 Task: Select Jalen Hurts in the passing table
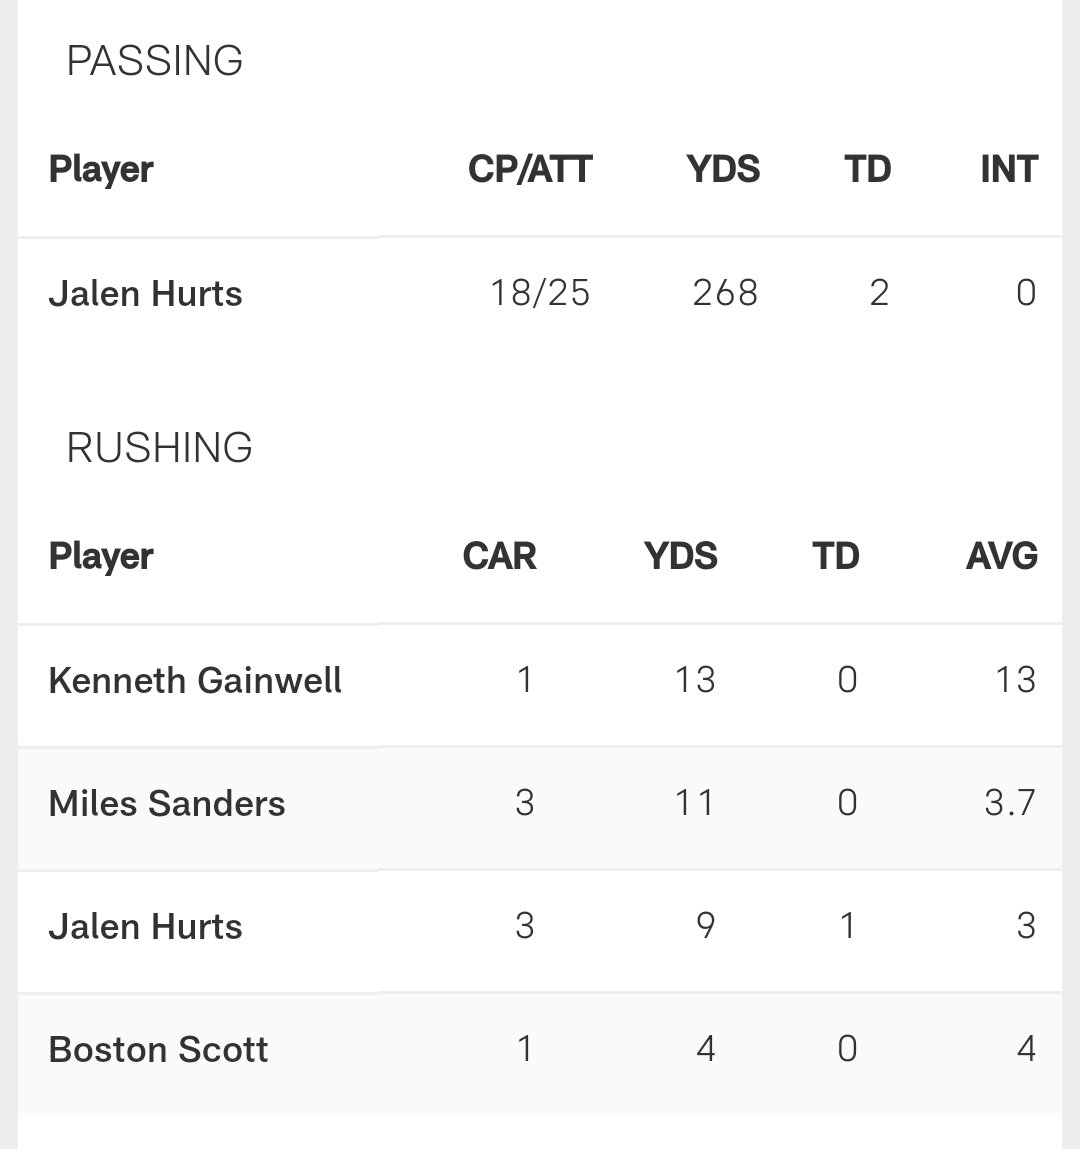click(x=145, y=294)
